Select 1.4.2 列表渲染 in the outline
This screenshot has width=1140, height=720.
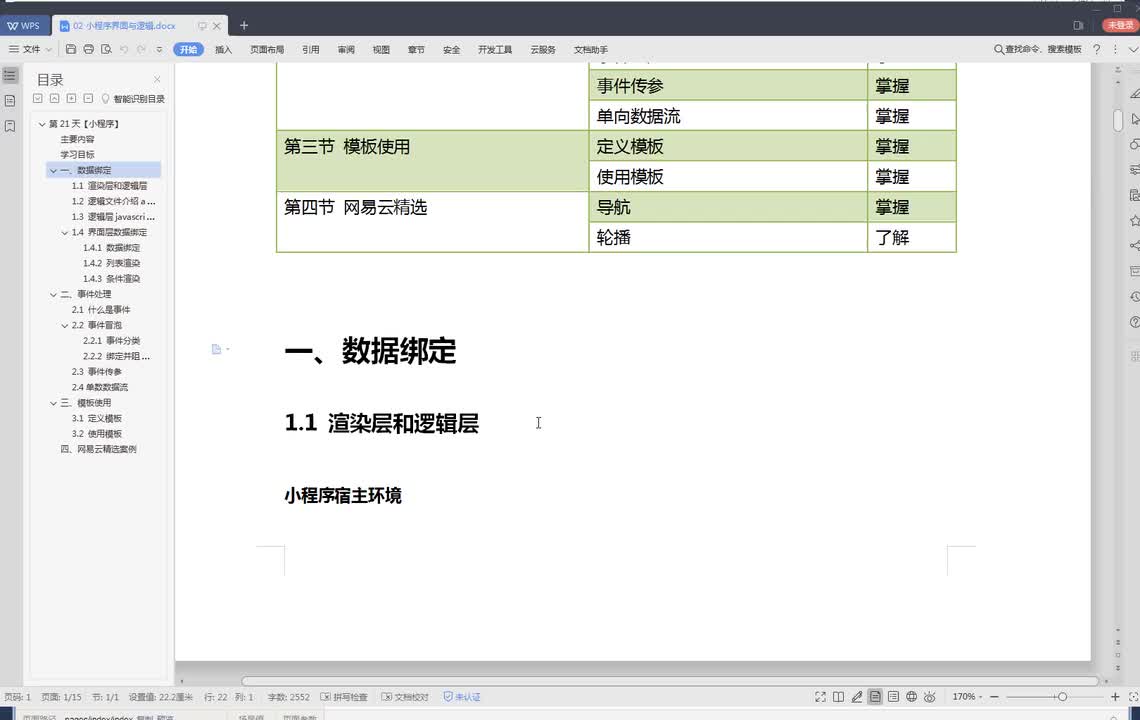pyautogui.click(x=111, y=263)
